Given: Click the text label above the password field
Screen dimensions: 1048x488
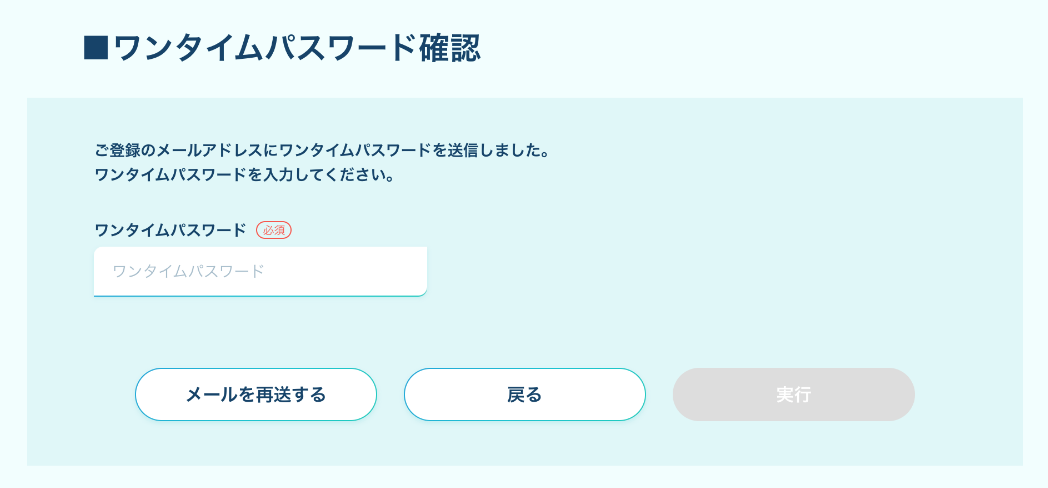Looking at the screenshot, I should click(170, 230).
